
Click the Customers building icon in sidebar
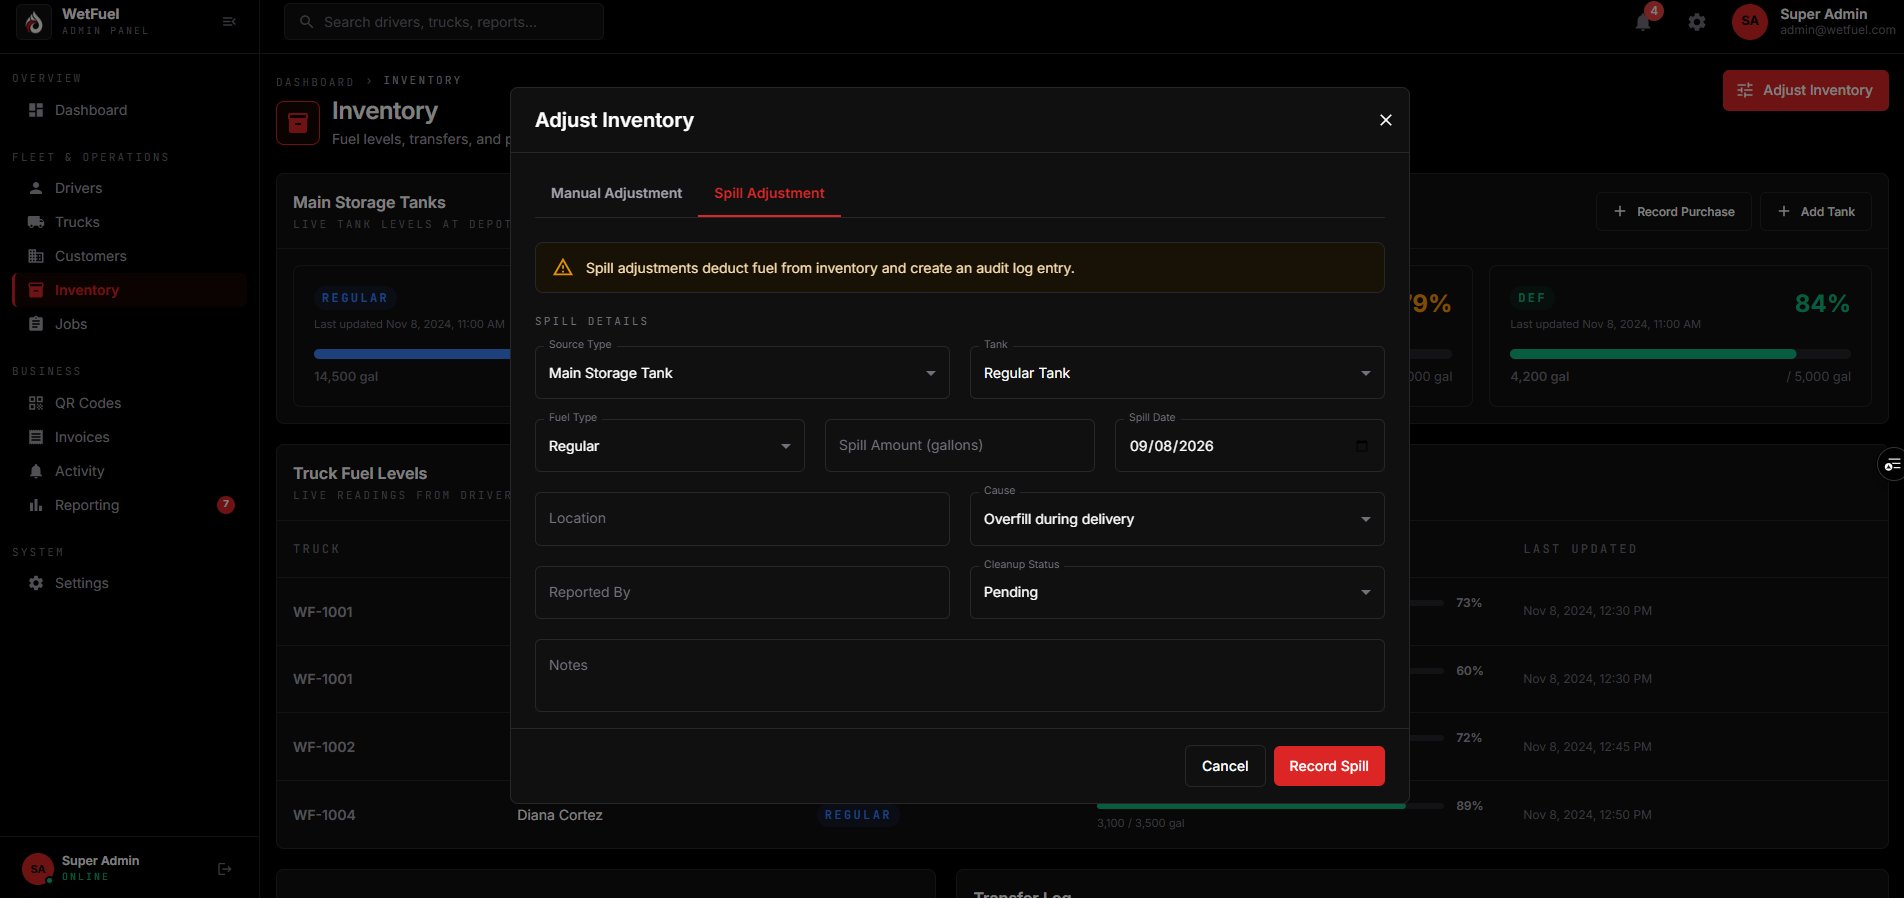coord(36,256)
